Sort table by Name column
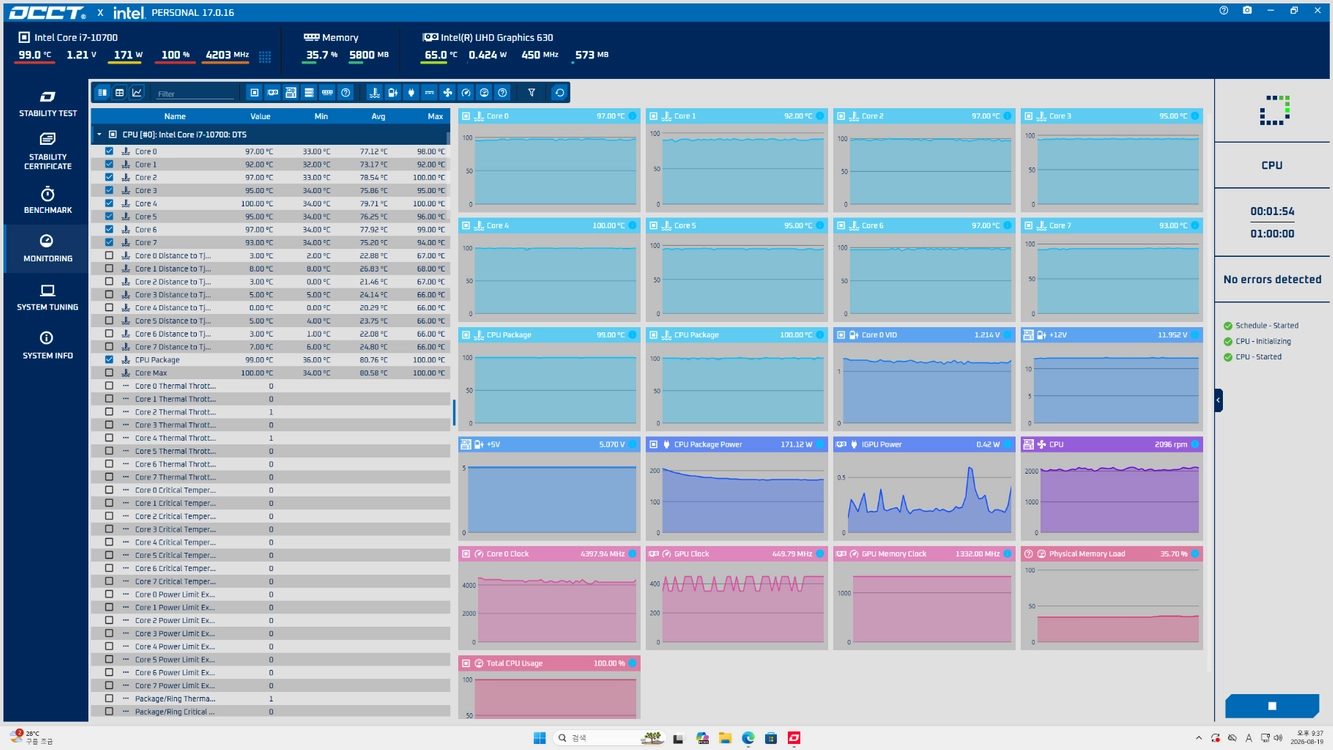This screenshot has height=750, width=1333. click(175, 117)
